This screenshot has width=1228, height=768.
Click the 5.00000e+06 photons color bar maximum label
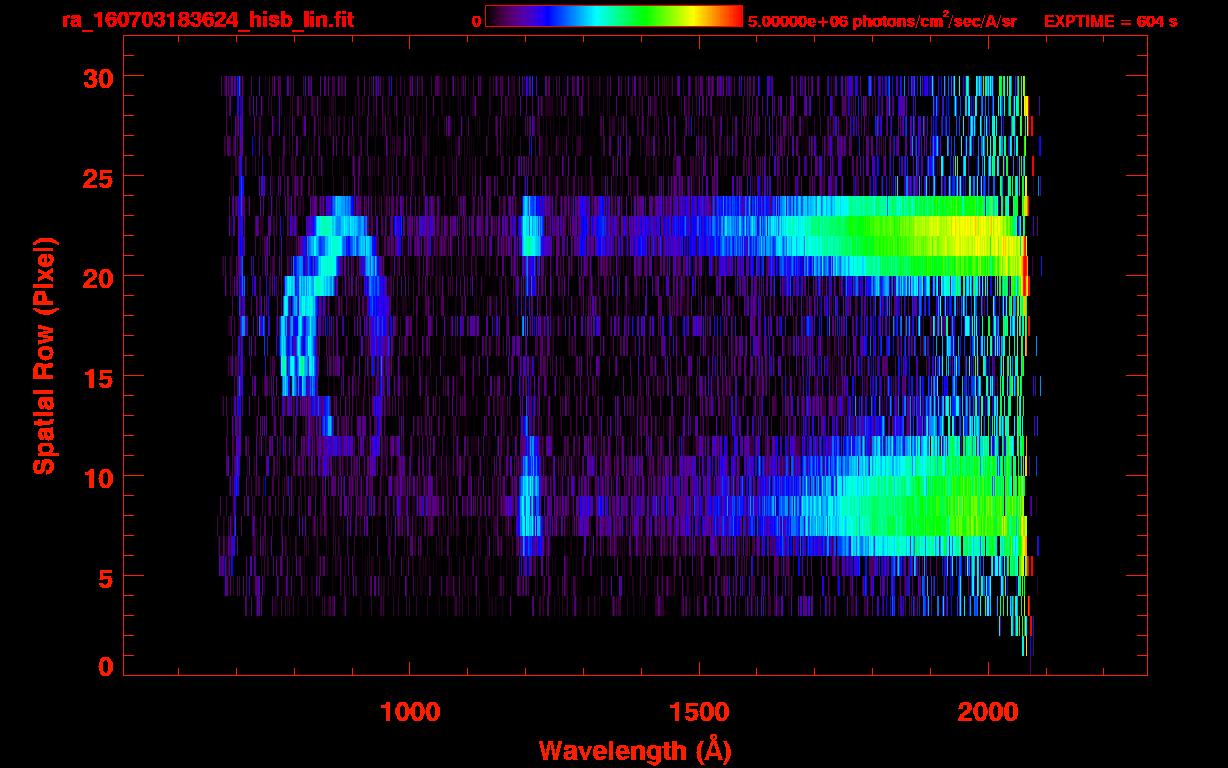coord(882,21)
